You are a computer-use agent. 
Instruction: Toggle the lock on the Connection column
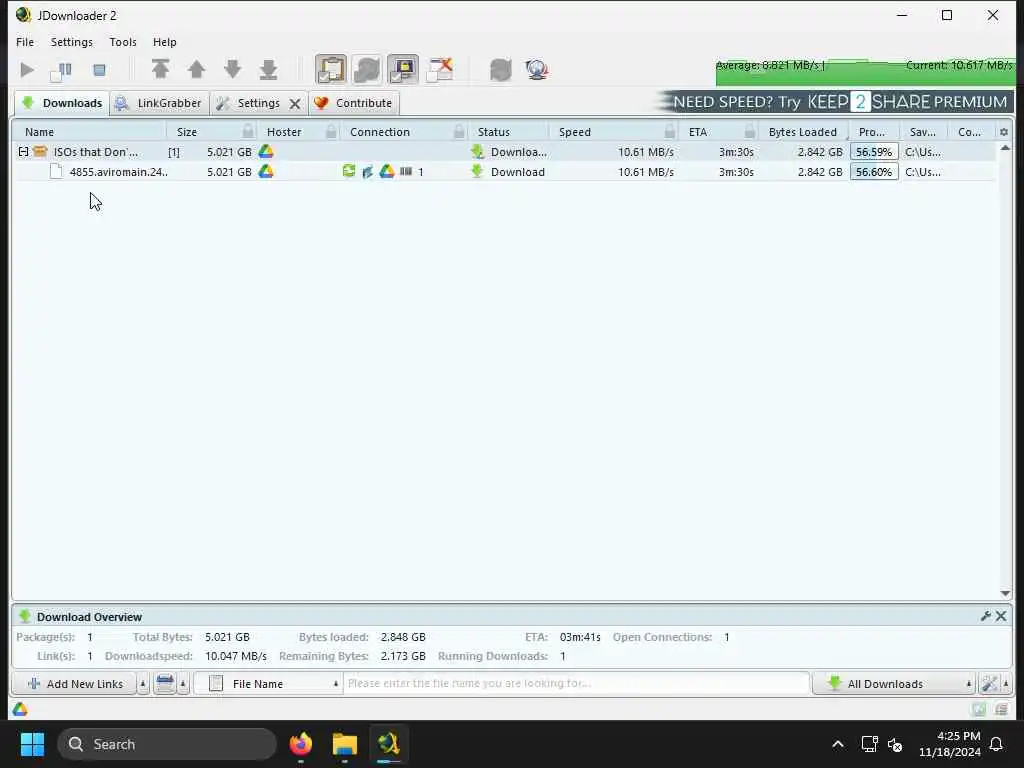coord(459,131)
